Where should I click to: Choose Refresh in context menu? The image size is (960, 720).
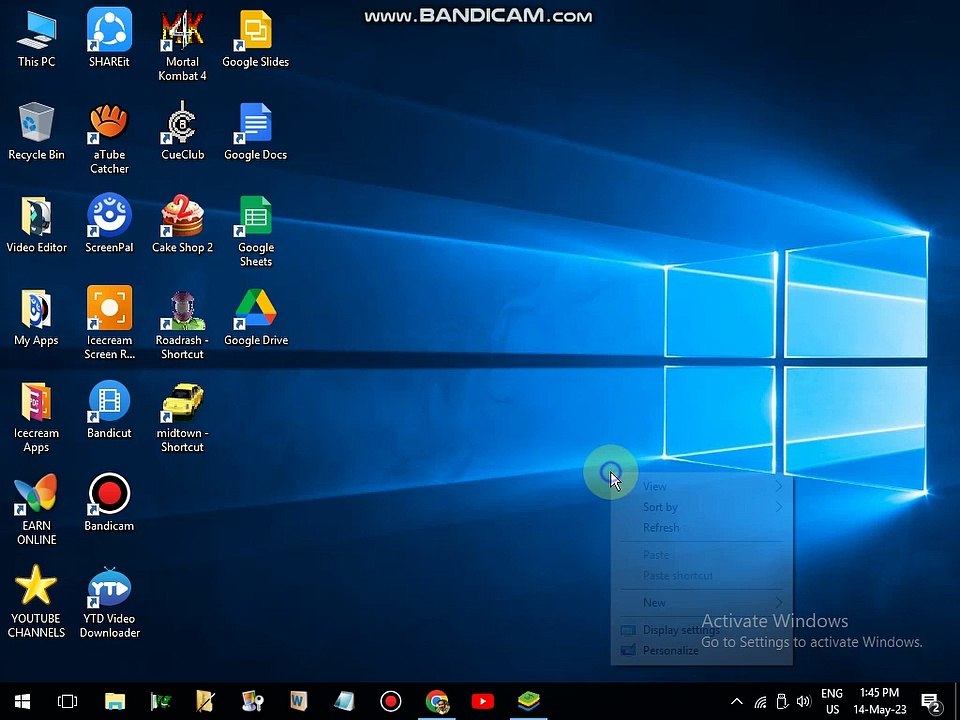tap(702, 528)
